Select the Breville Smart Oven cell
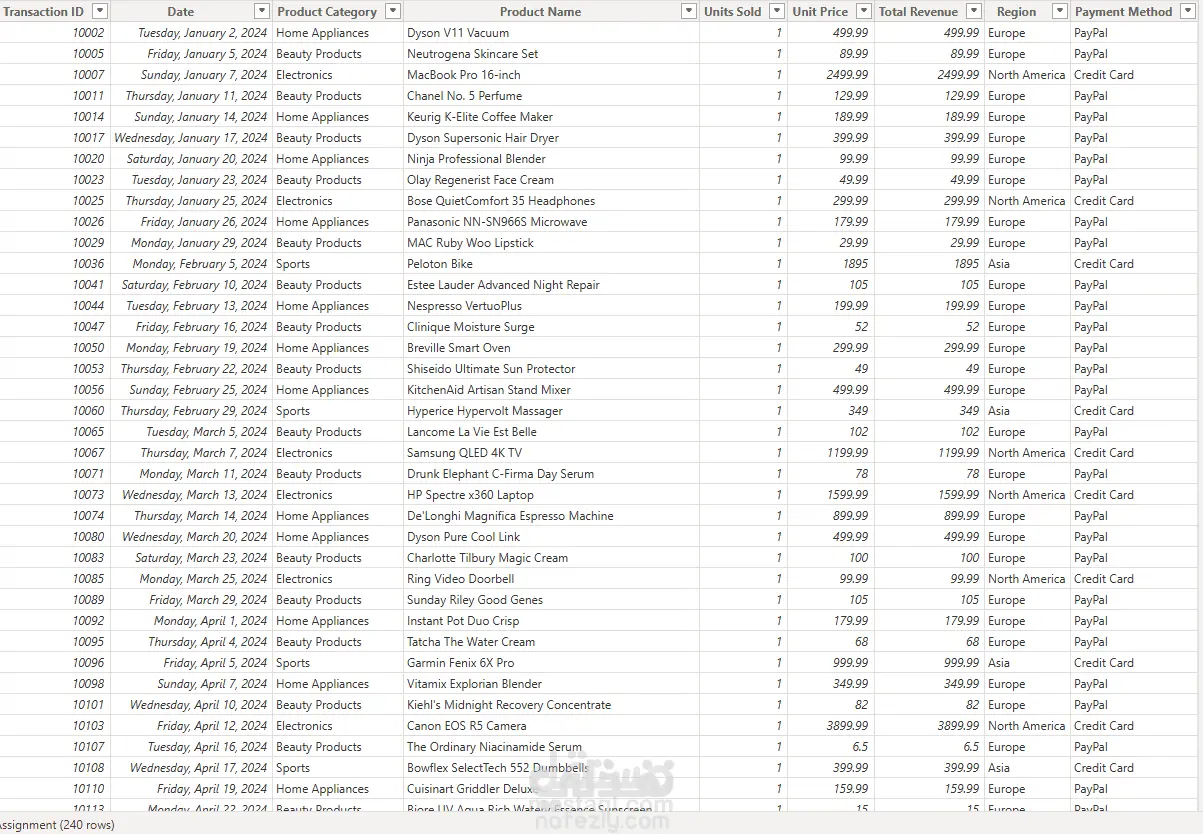Screen dimensions: 1203x834 point(551,348)
